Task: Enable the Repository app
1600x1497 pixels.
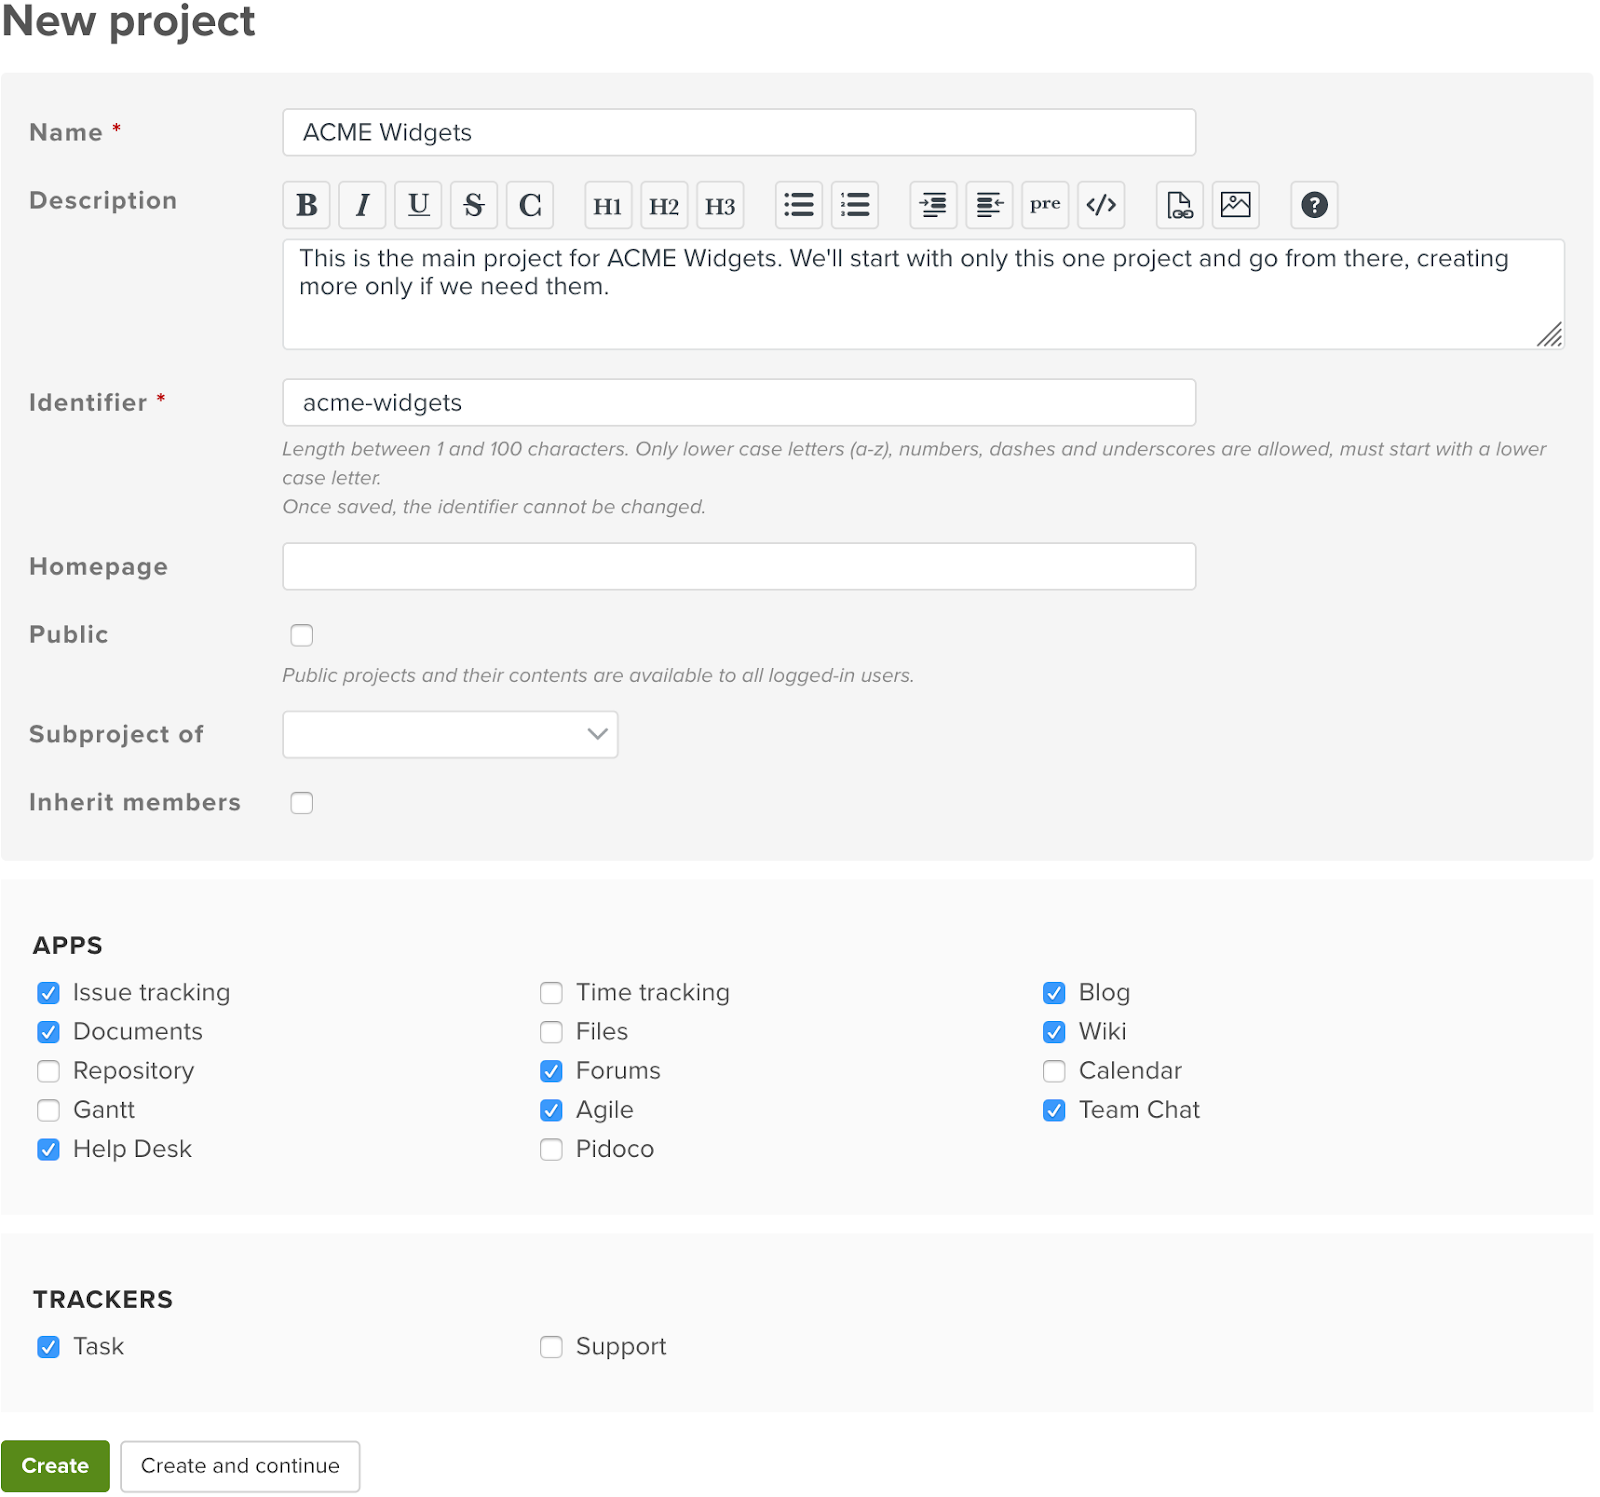Action: coord(48,1071)
